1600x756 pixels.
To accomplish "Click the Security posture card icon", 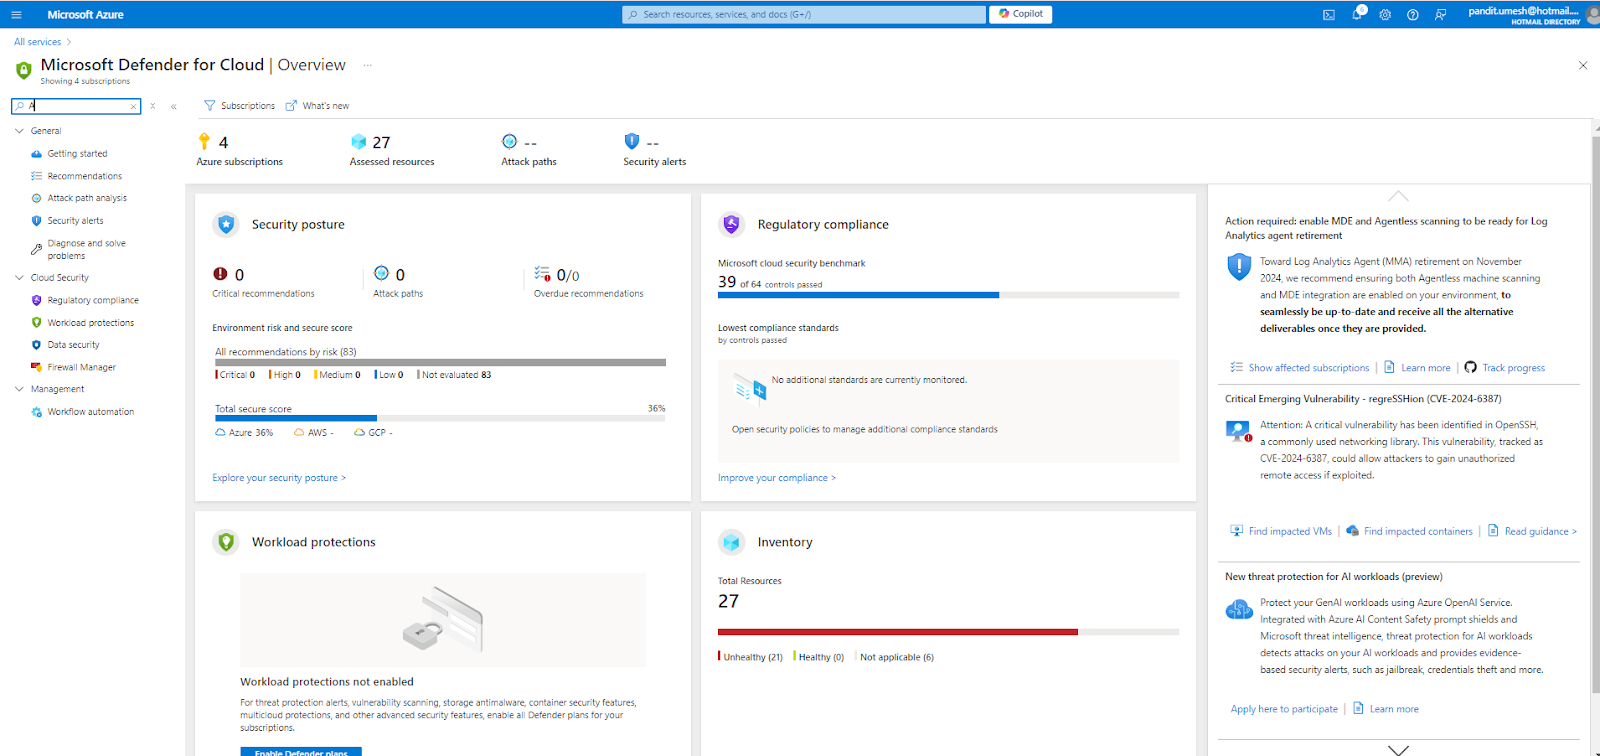I will tap(226, 225).
